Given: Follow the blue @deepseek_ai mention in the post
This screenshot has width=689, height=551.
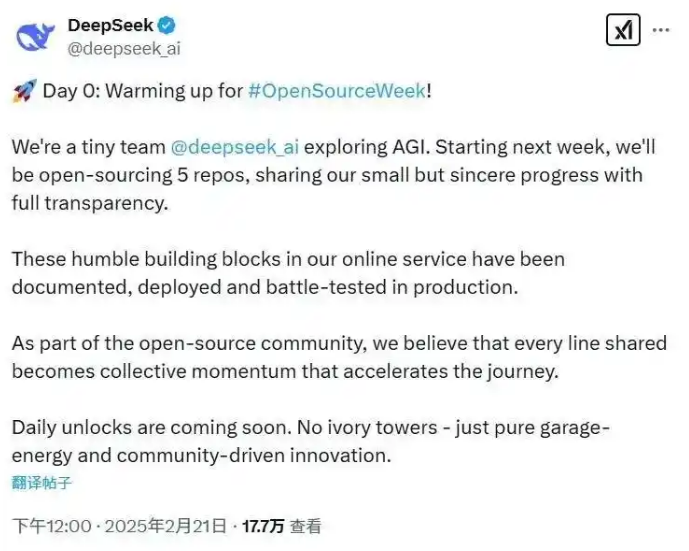Looking at the screenshot, I should point(235,147).
